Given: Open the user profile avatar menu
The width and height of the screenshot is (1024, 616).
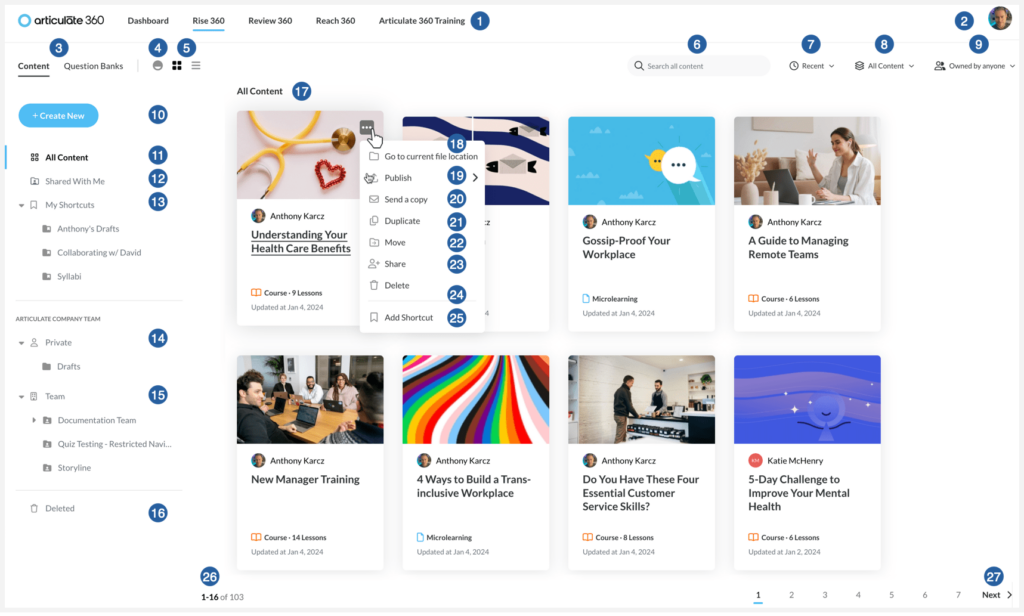Looking at the screenshot, I should click(x=999, y=19).
